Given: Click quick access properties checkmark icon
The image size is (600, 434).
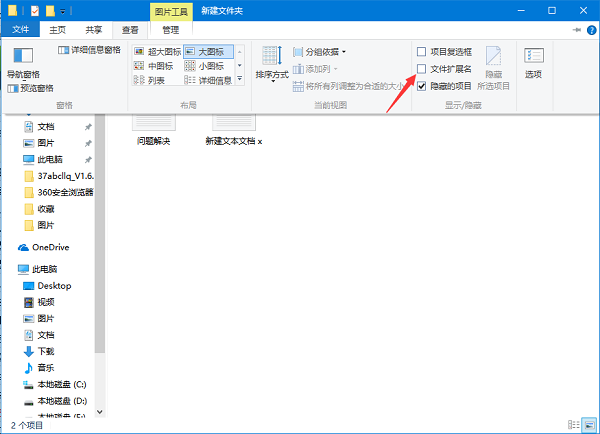Looking at the screenshot, I should click(x=35, y=11).
